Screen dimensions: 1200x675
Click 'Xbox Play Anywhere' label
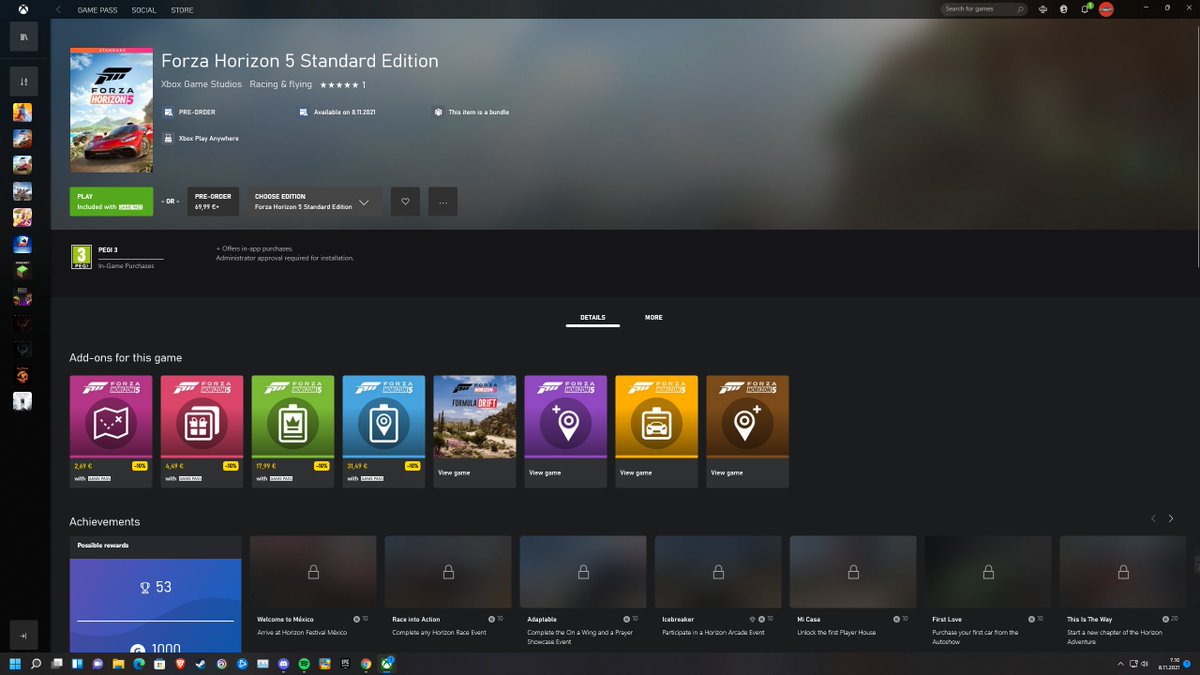pyautogui.click(x=208, y=138)
